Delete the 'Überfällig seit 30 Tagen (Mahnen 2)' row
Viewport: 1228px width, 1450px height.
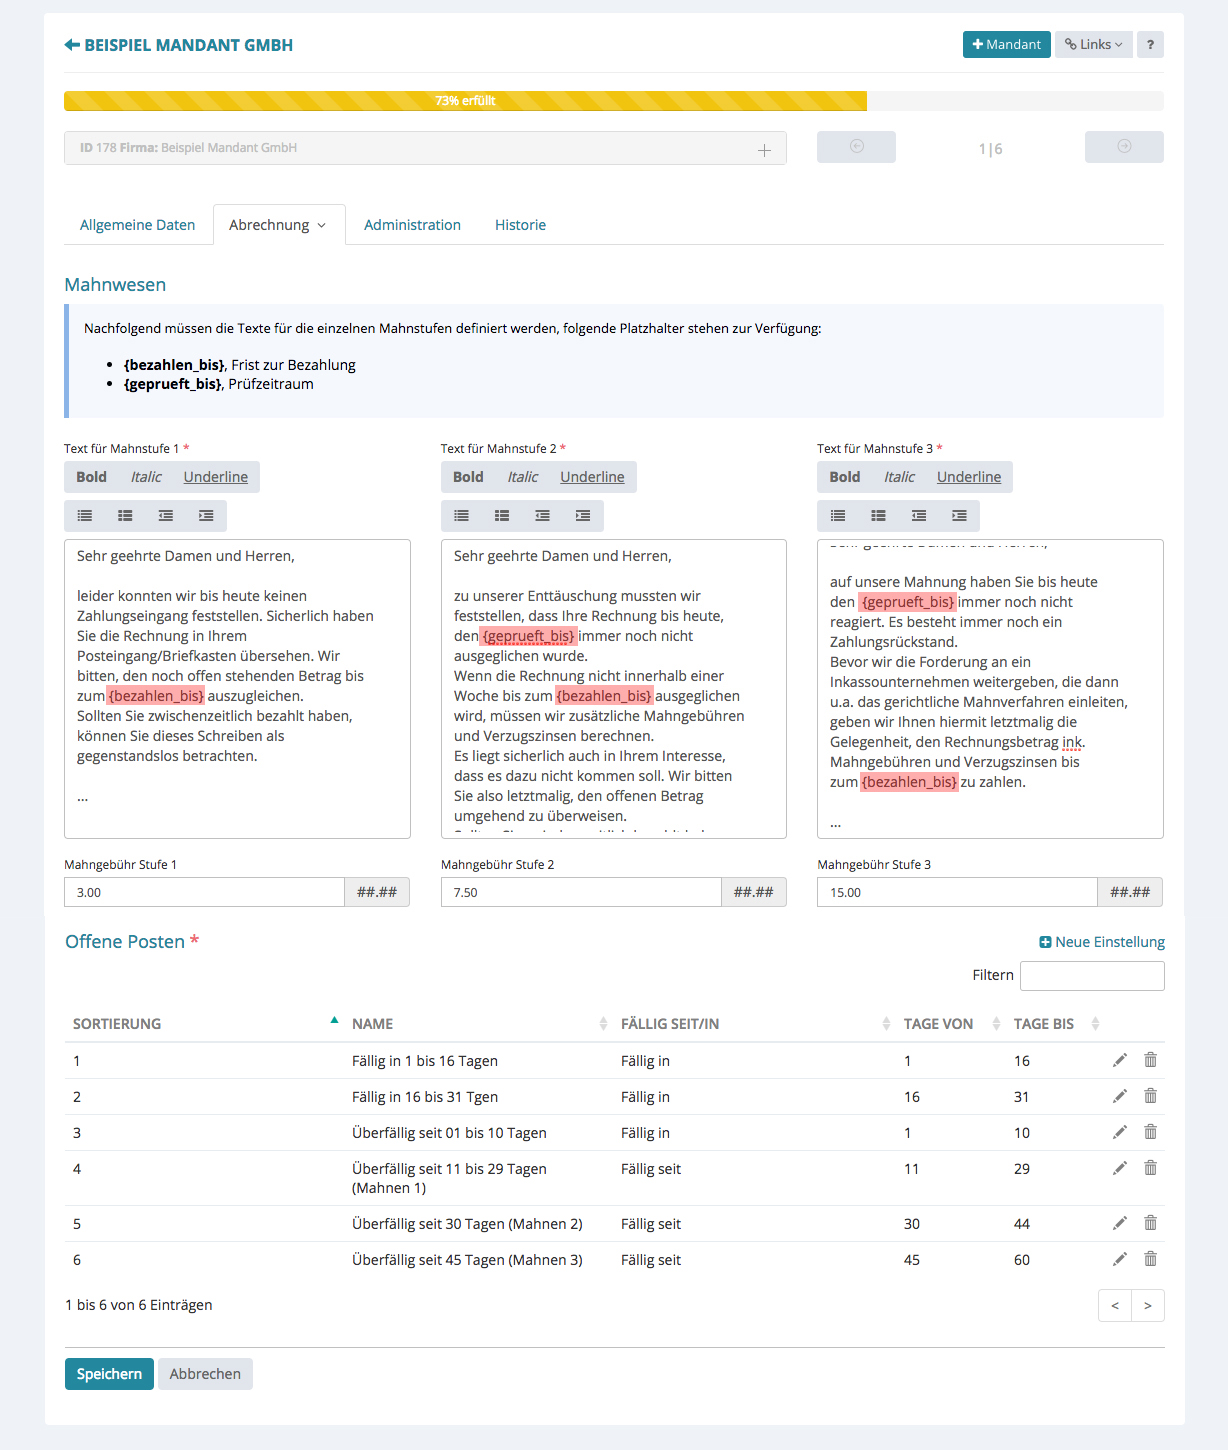pos(1151,1223)
